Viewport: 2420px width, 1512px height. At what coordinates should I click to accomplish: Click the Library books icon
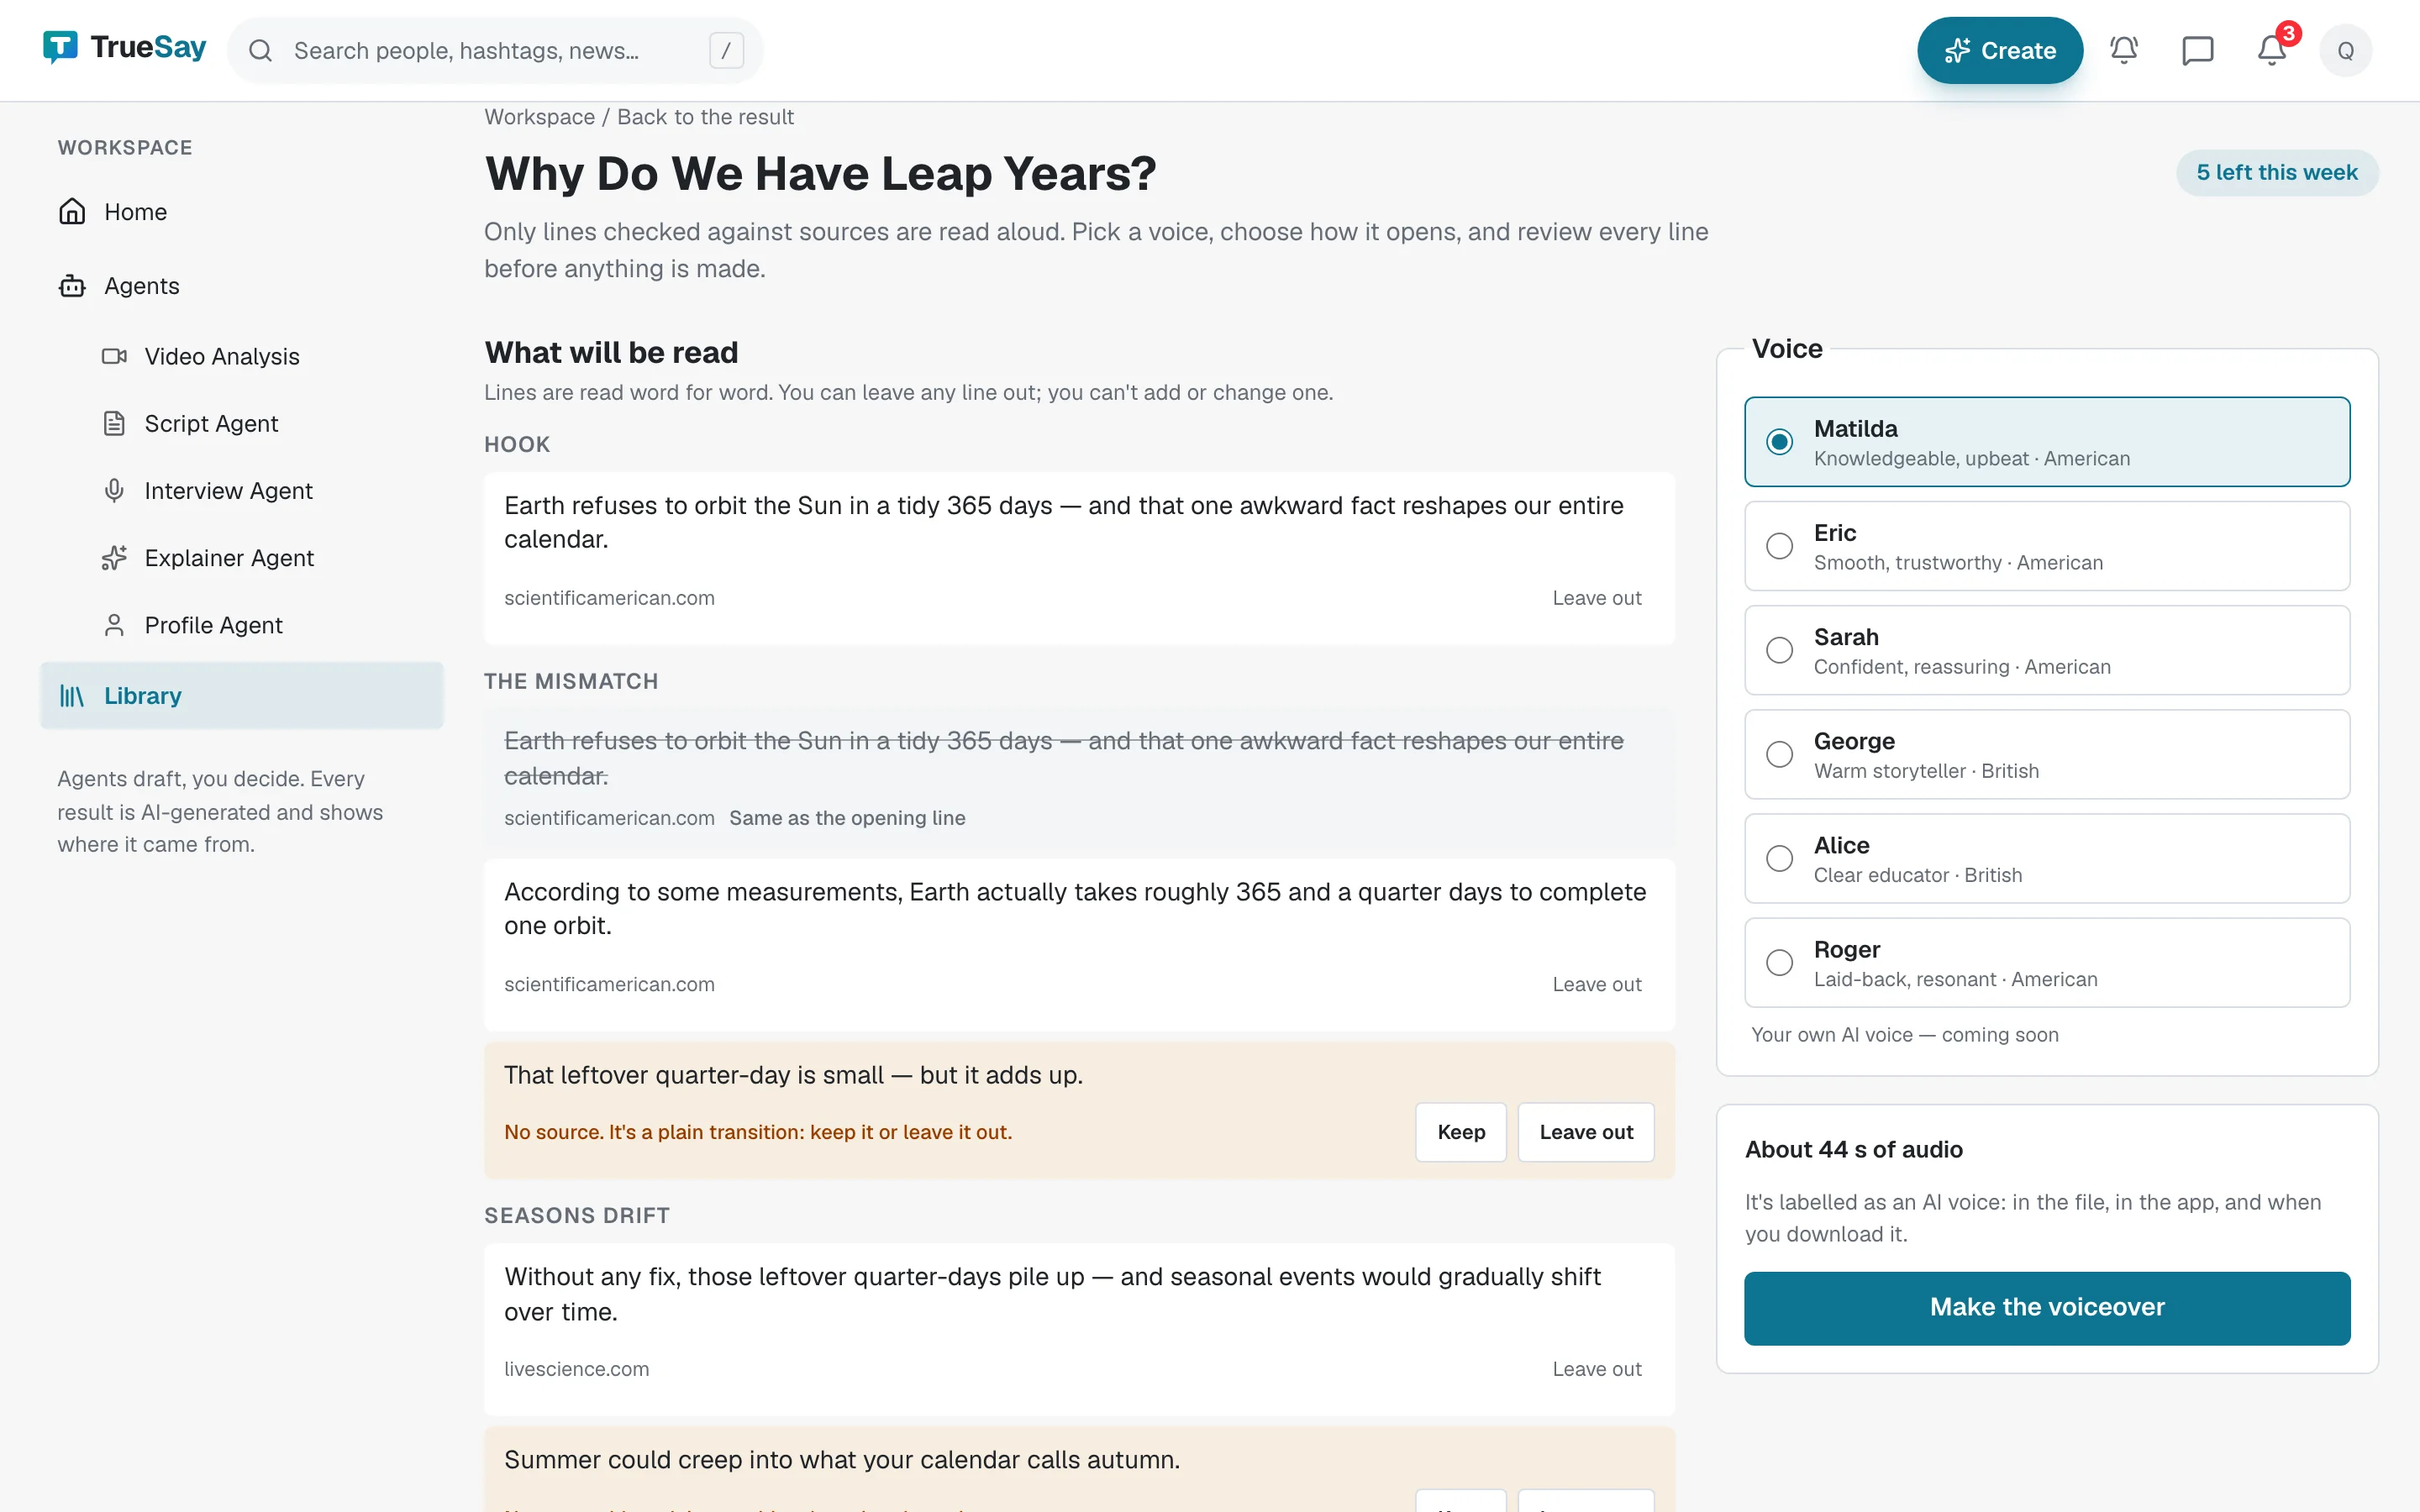(72, 696)
